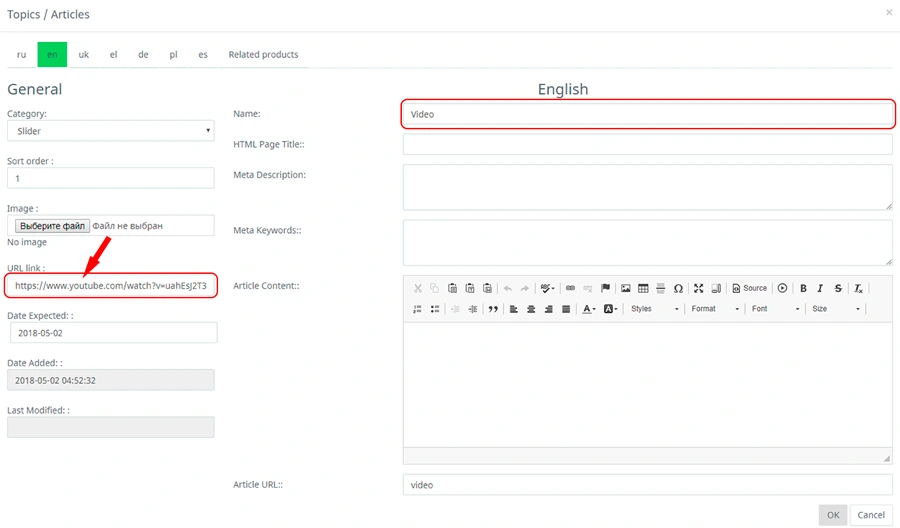
Task: Open the Related products tab
Action: pyautogui.click(x=263, y=55)
